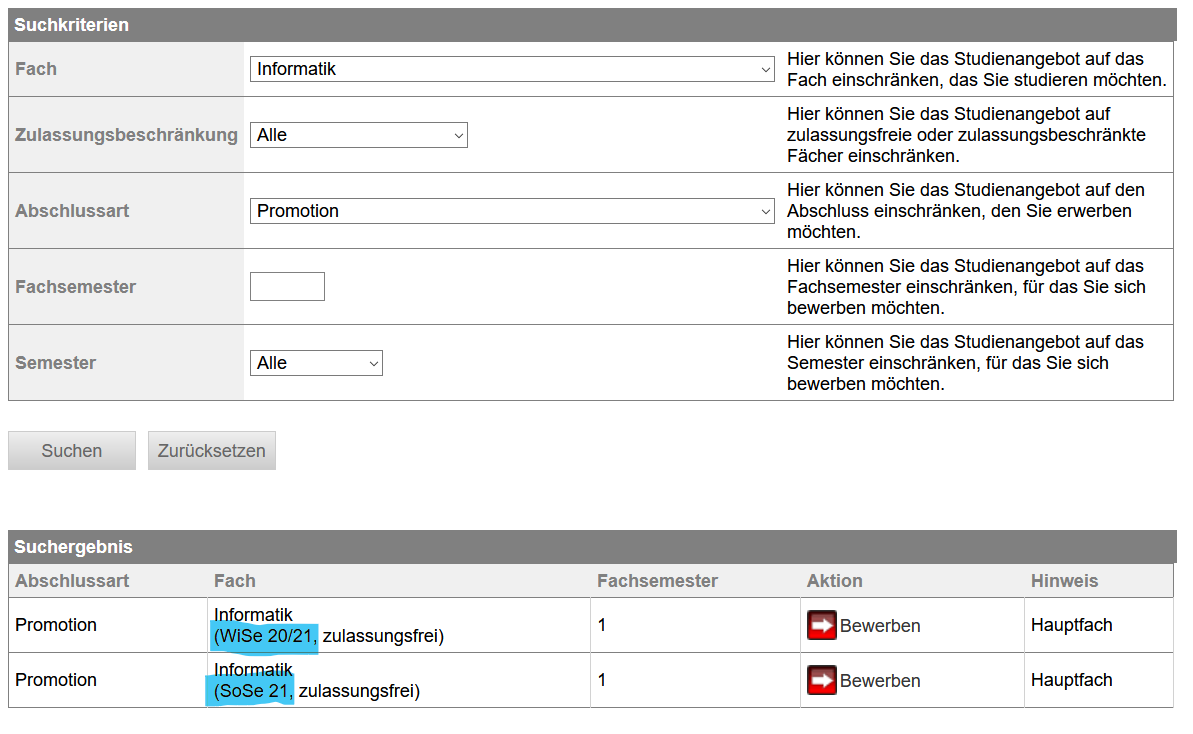This screenshot has height=734, width=1193.
Task: Click the Suchen button
Action: click(72, 451)
